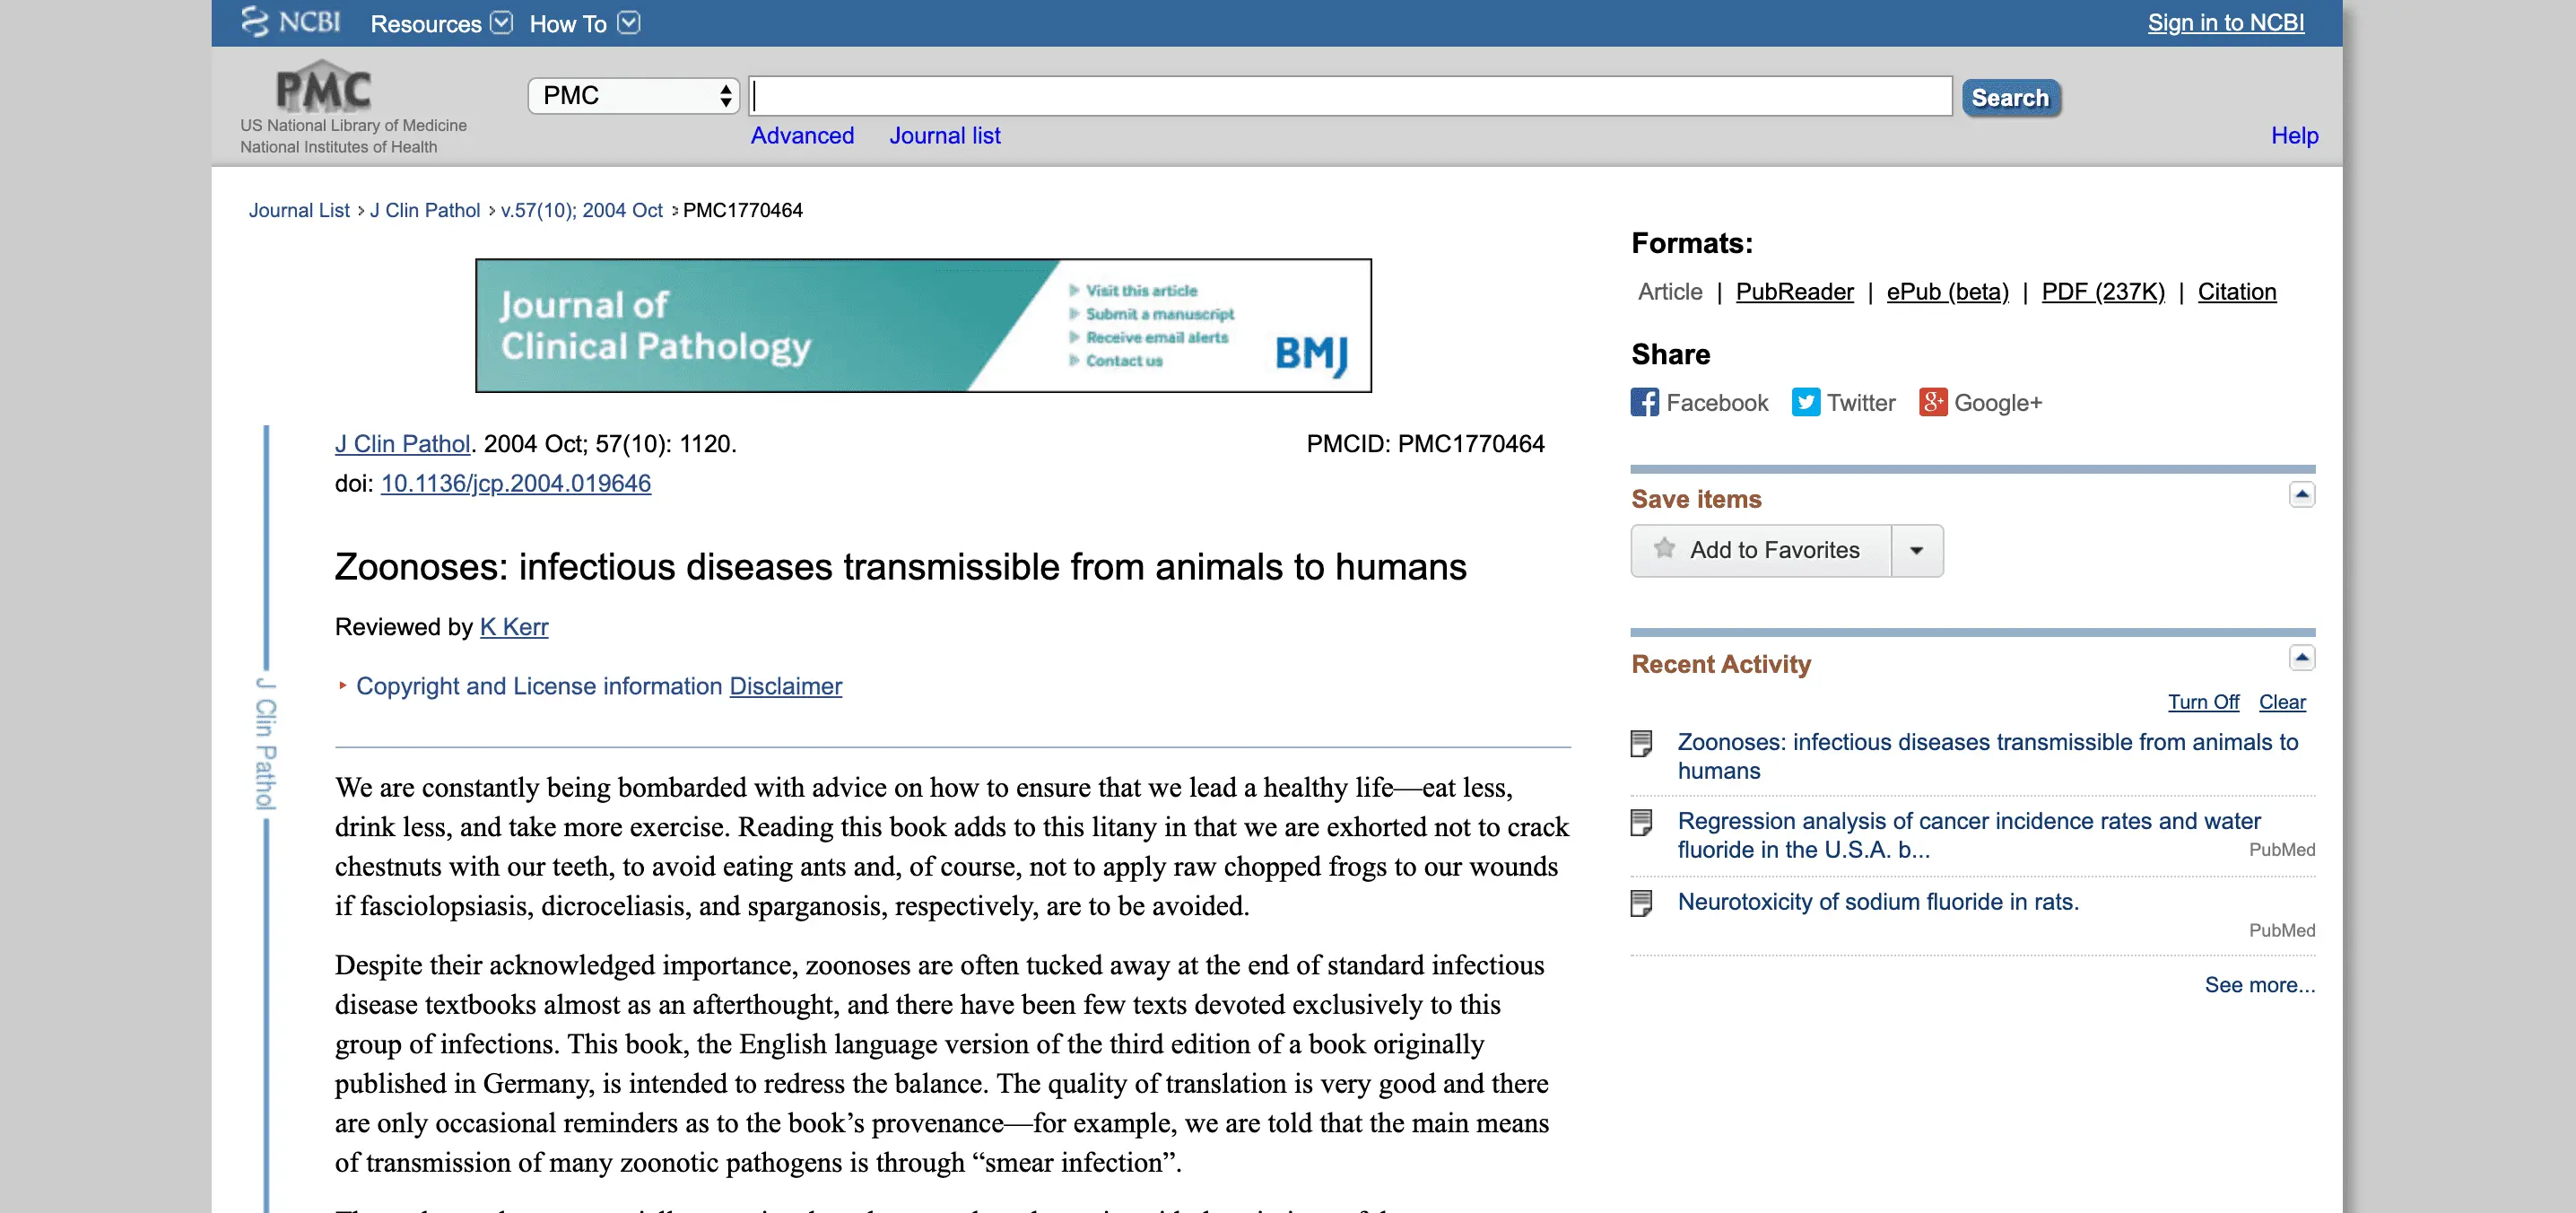Turn Off recent activity tracking

(2202, 702)
